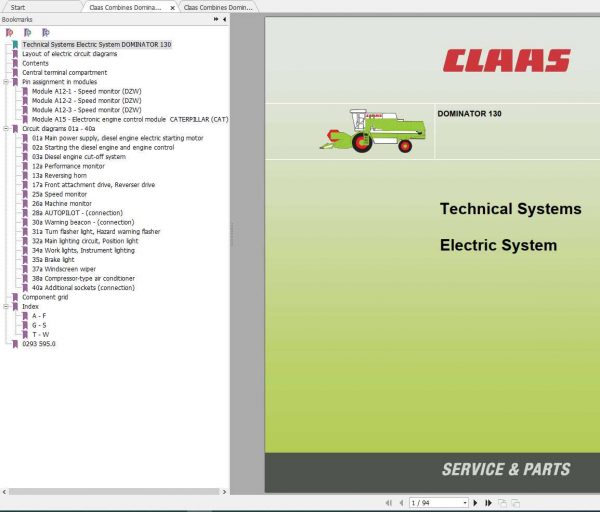Click the bookmarks scrollbar right arrow

click(x=224, y=492)
